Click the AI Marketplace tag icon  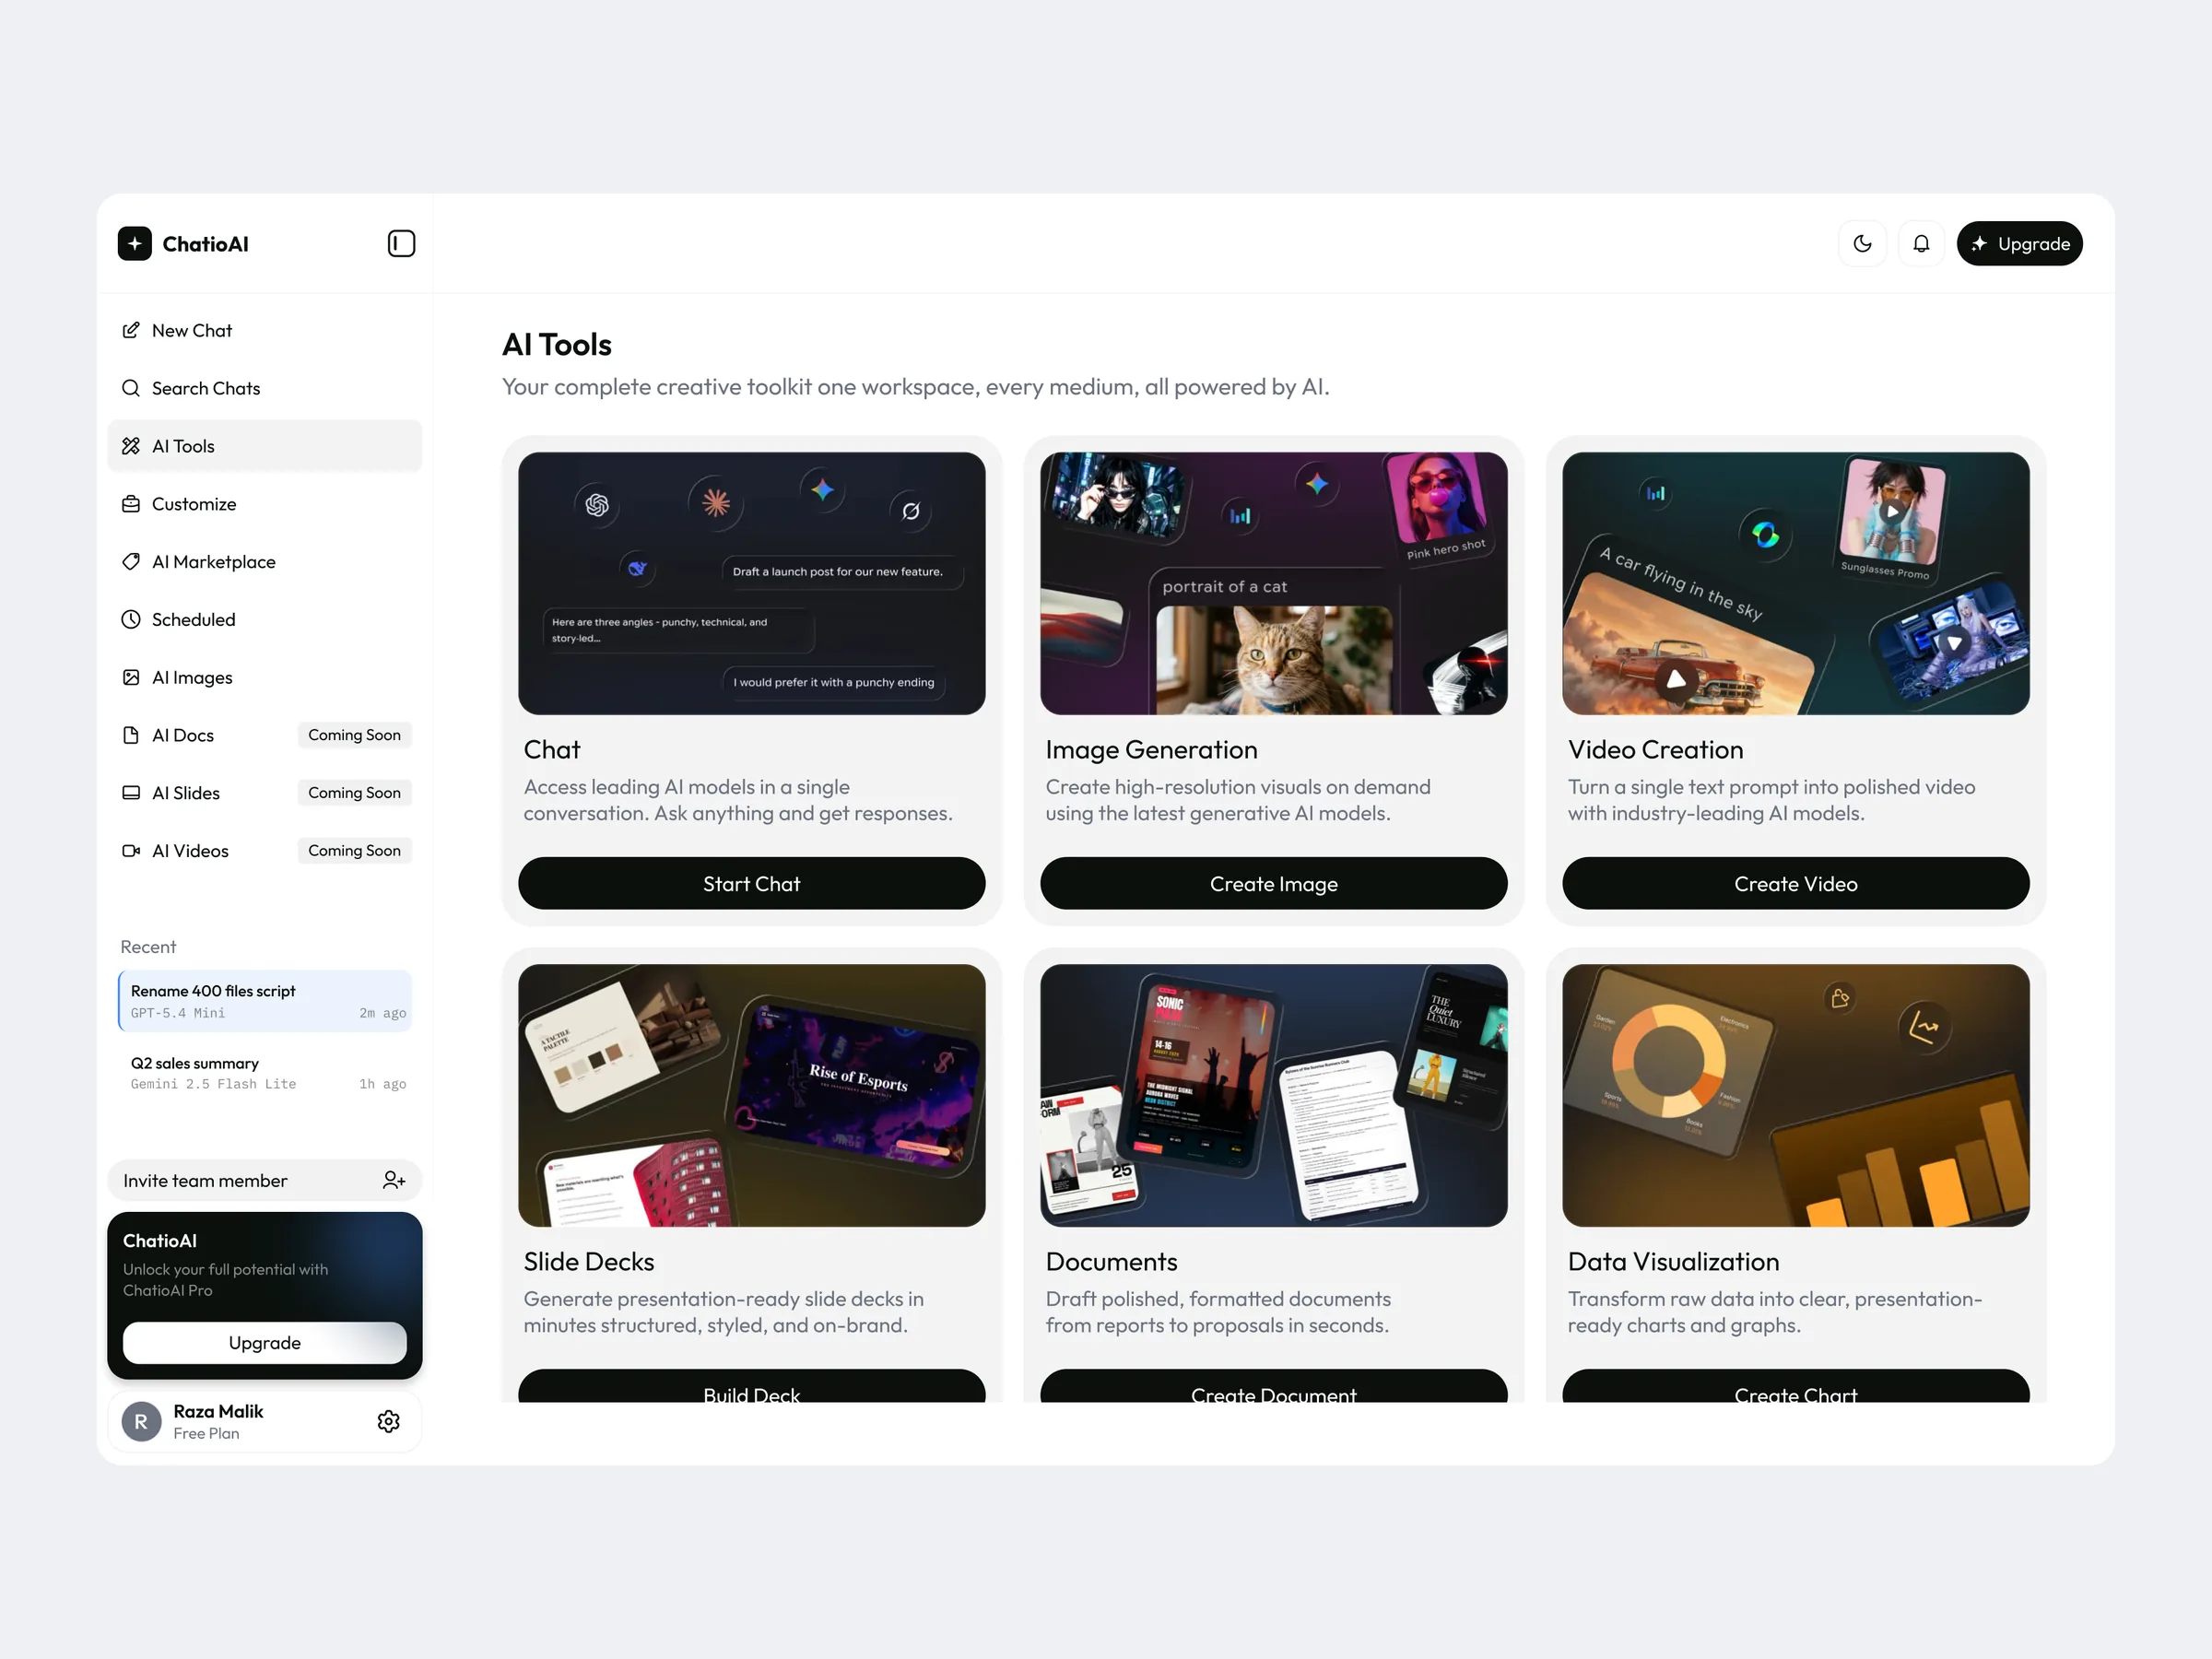131,562
